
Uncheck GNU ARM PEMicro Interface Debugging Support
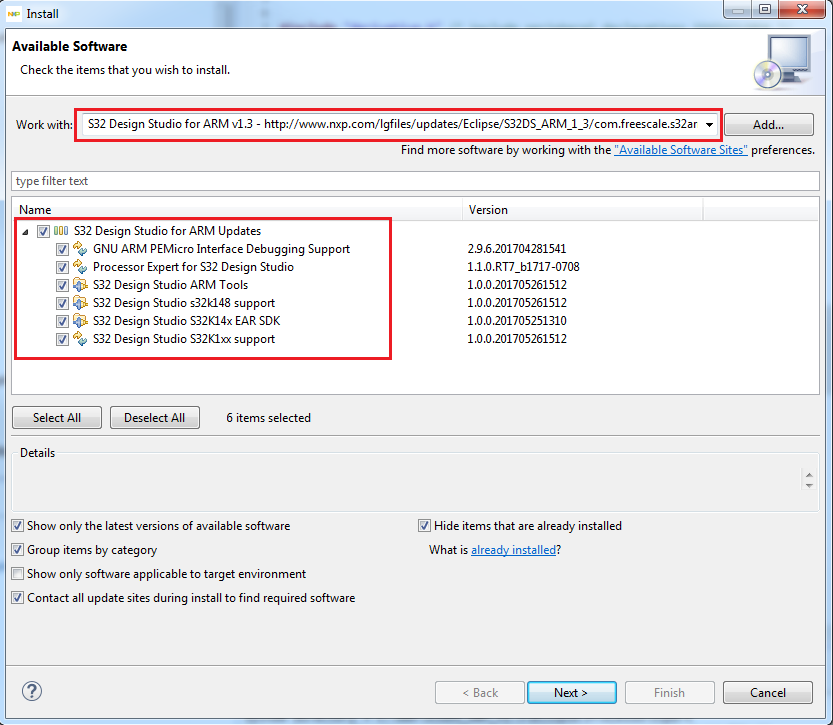click(62, 249)
